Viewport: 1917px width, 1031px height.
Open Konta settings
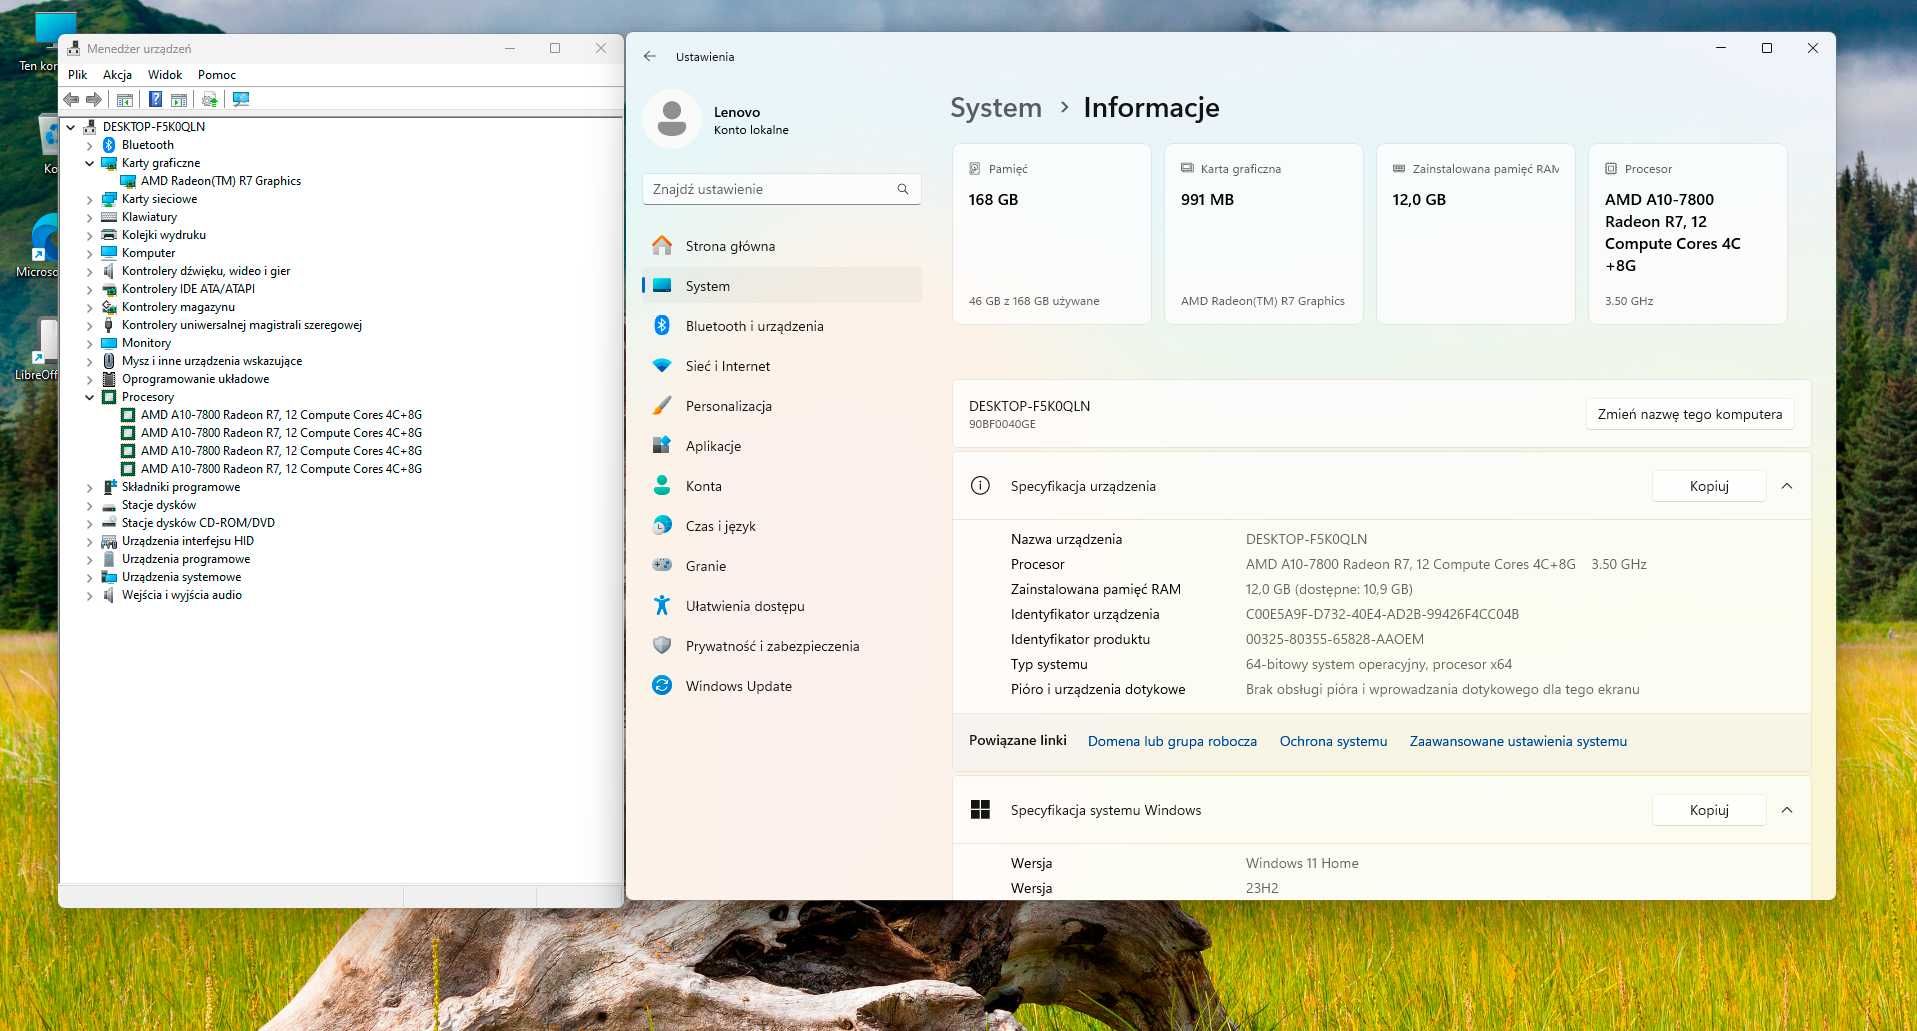tap(781, 486)
